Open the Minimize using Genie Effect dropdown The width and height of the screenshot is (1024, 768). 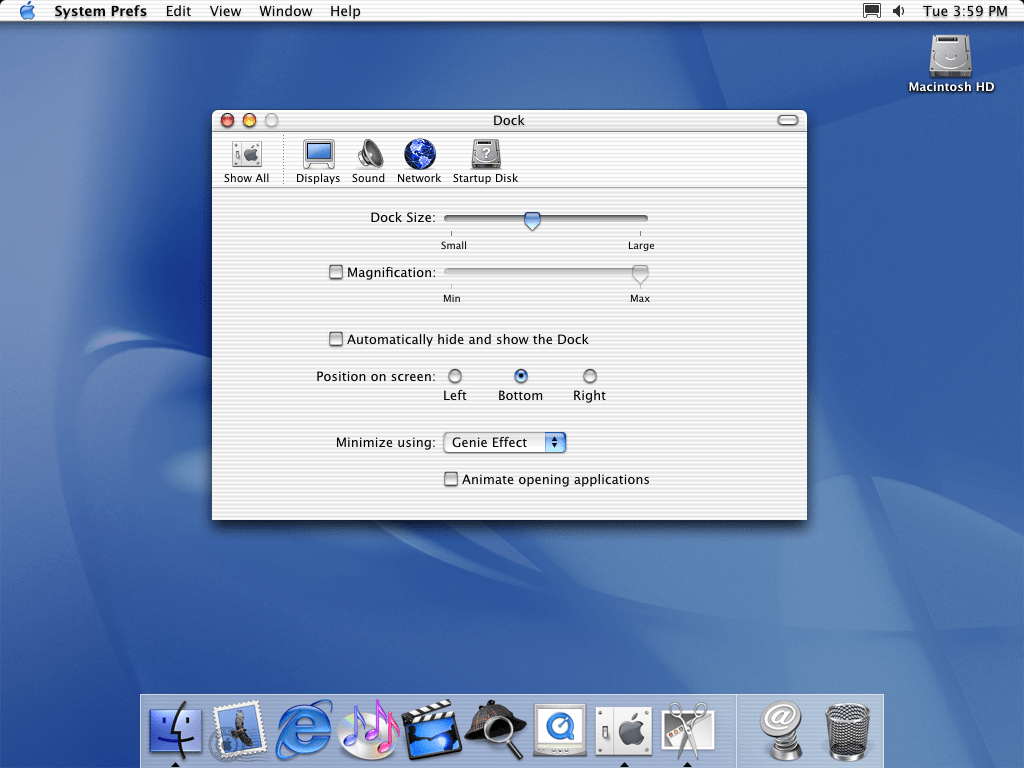(505, 442)
